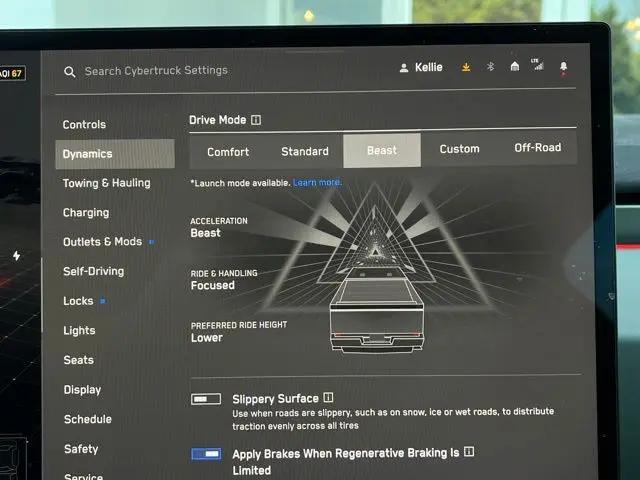The image size is (640, 480).
Task: Tap the AQI 67 air quality badge
Action: coord(12,73)
